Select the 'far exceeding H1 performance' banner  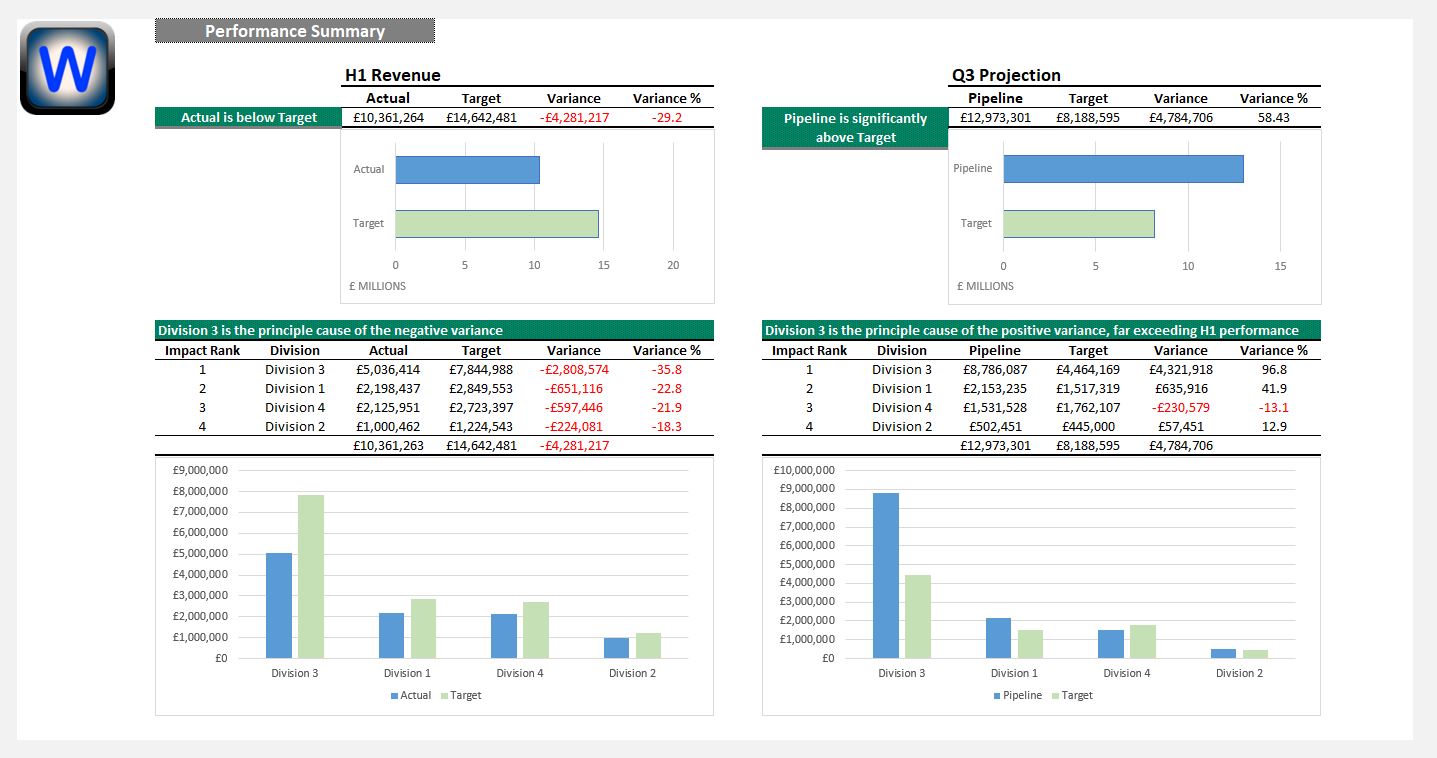[x=1040, y=330]
